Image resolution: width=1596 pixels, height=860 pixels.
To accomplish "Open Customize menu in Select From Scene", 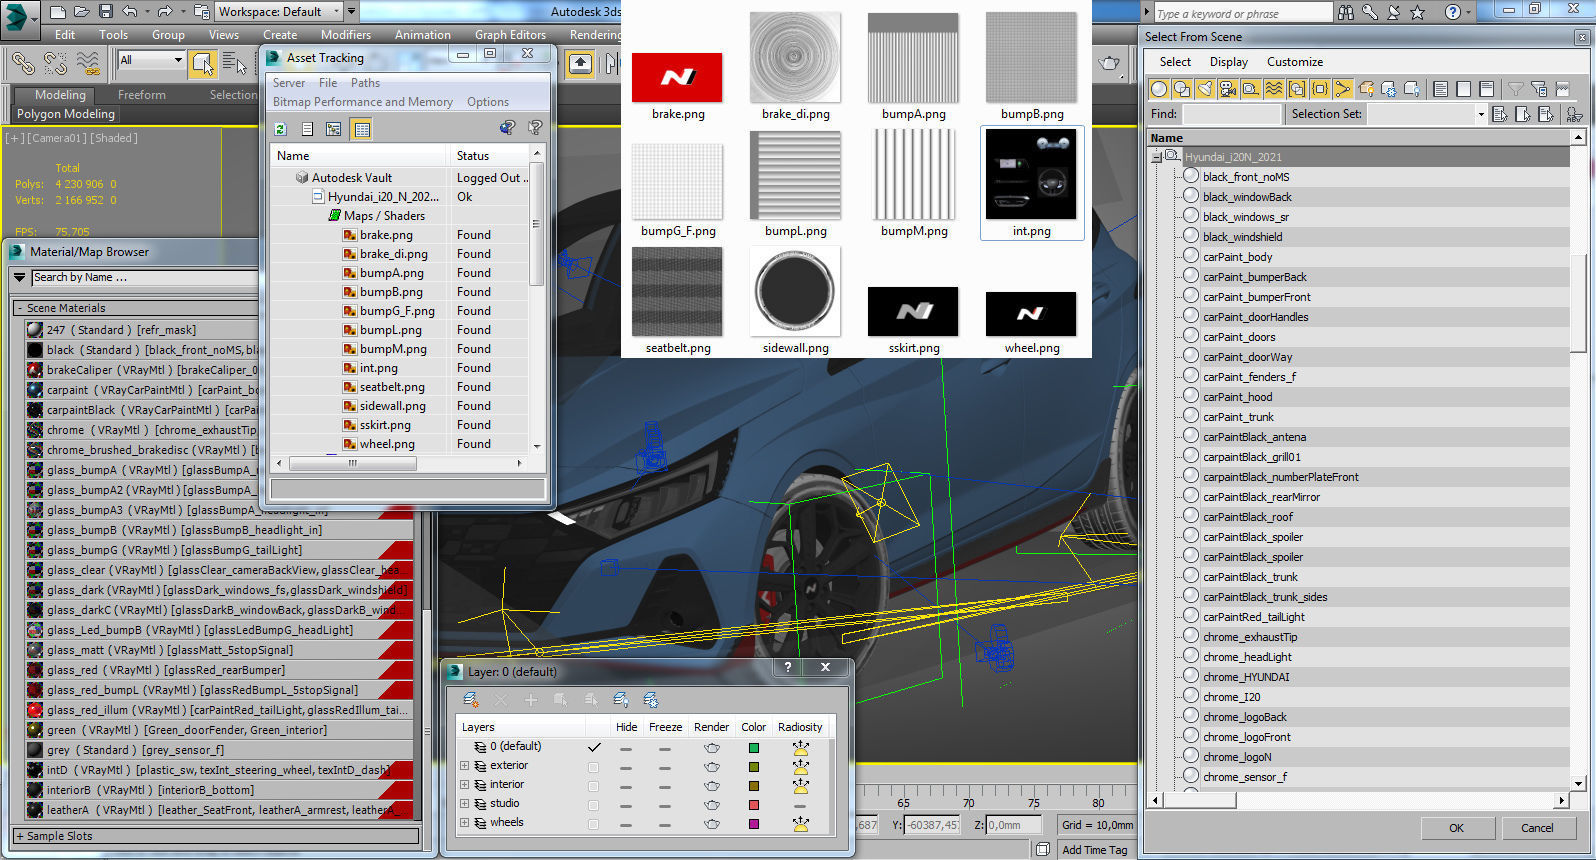I will [x=1295, y=62].
